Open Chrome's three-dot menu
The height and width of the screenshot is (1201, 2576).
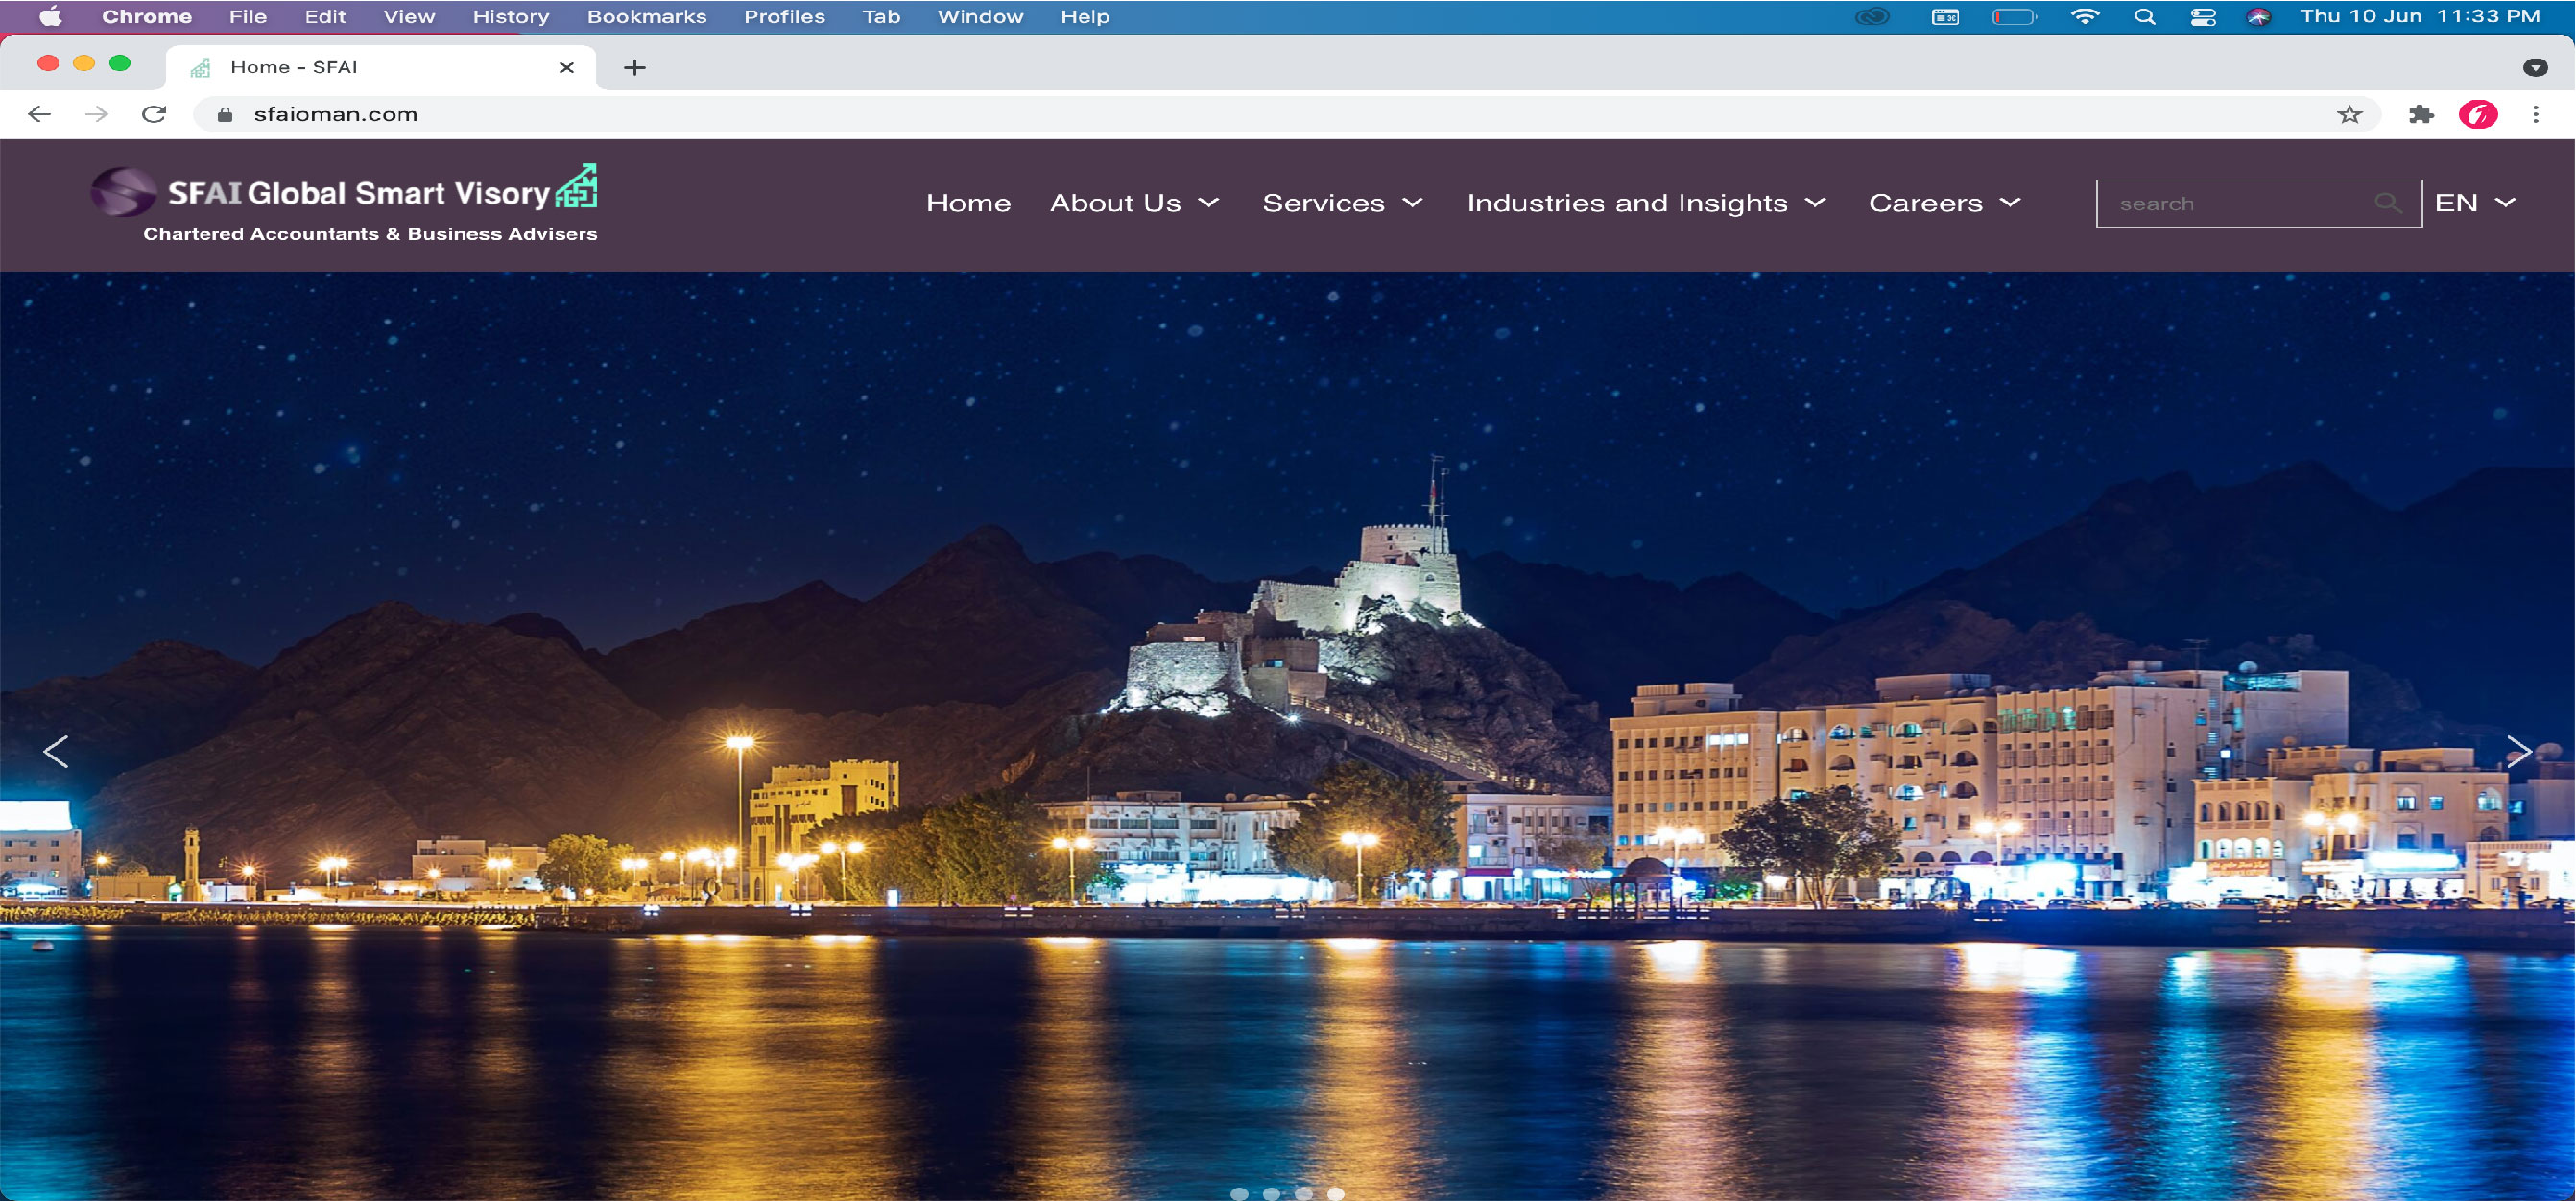click(x=2535, y=114)
